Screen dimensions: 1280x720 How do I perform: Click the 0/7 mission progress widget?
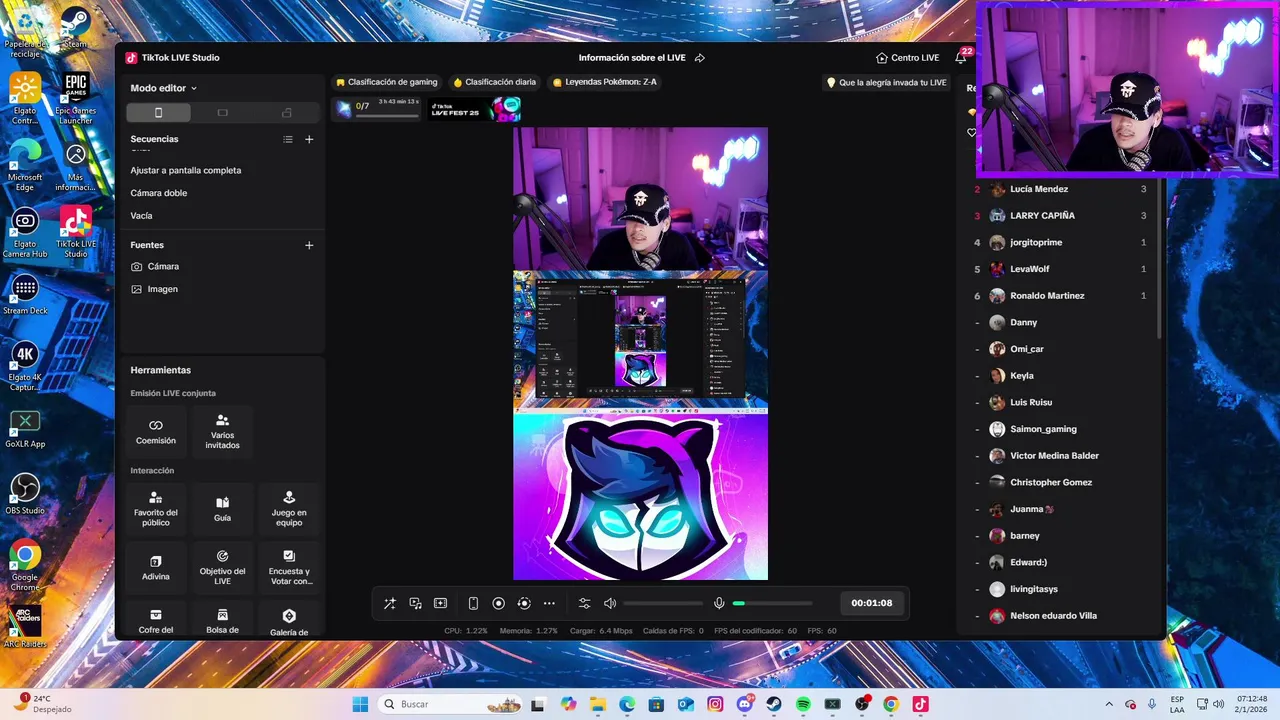click(x=378, y=107)
